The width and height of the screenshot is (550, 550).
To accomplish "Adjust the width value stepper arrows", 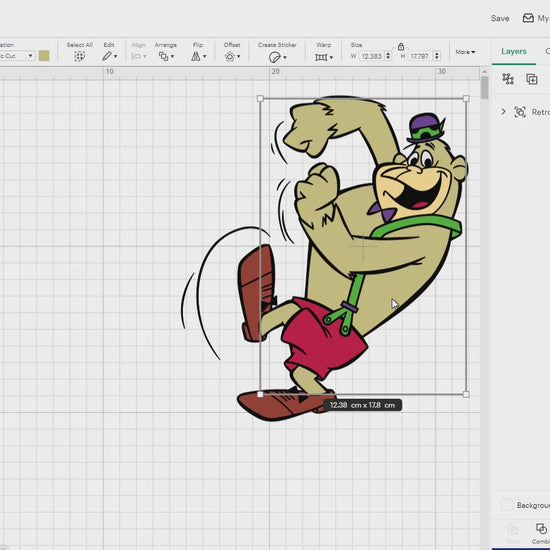I will (388, 56).
